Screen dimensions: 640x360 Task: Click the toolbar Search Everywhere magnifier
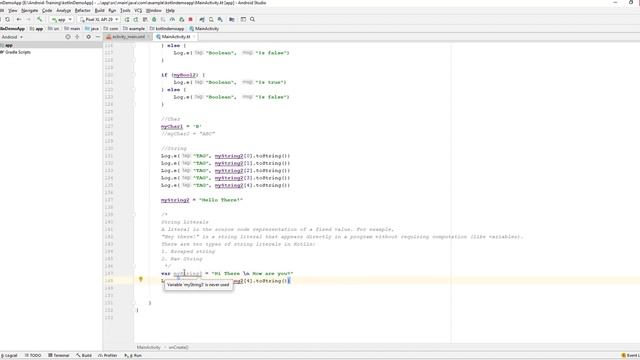point(252,19)
